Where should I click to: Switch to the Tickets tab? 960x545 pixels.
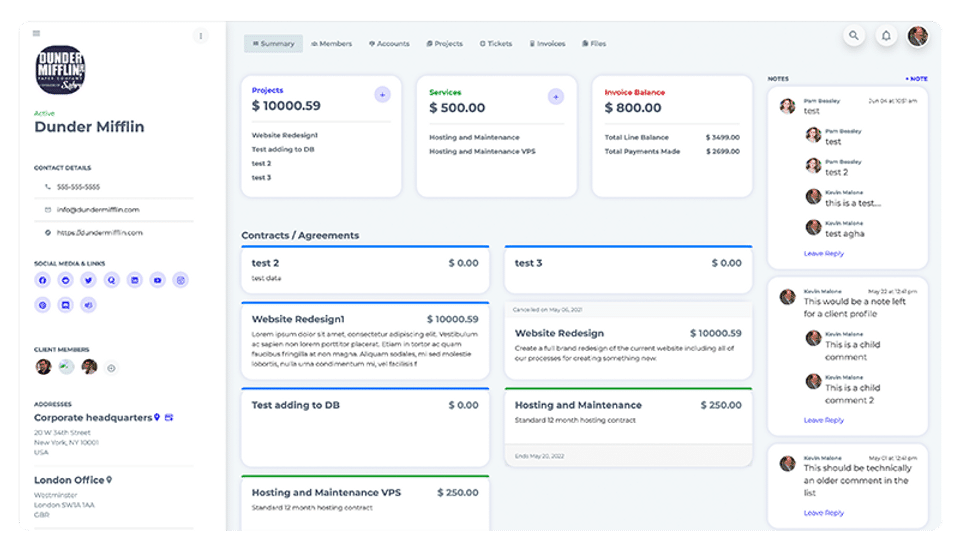point(496,43)
